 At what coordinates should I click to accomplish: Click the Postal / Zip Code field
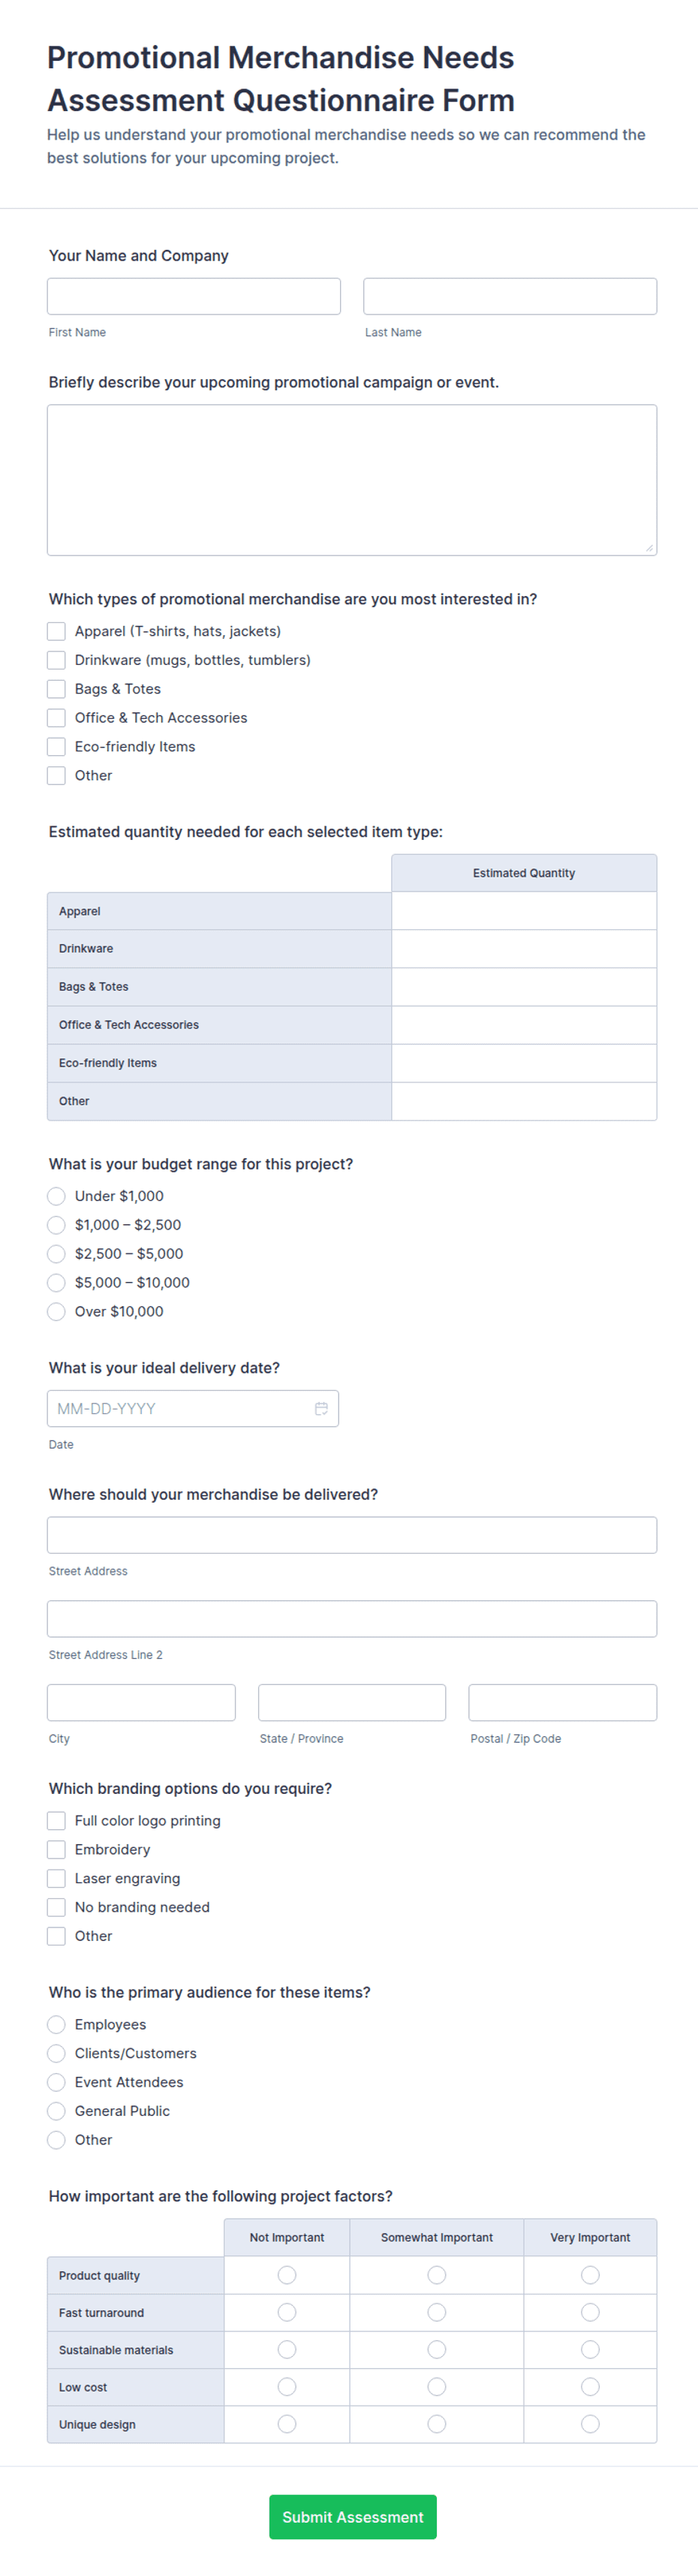563,1702
